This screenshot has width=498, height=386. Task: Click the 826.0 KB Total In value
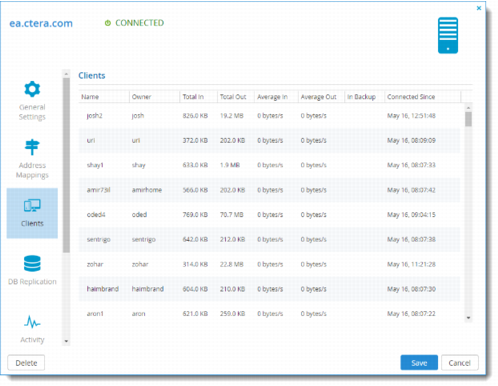tap(195, 116)
